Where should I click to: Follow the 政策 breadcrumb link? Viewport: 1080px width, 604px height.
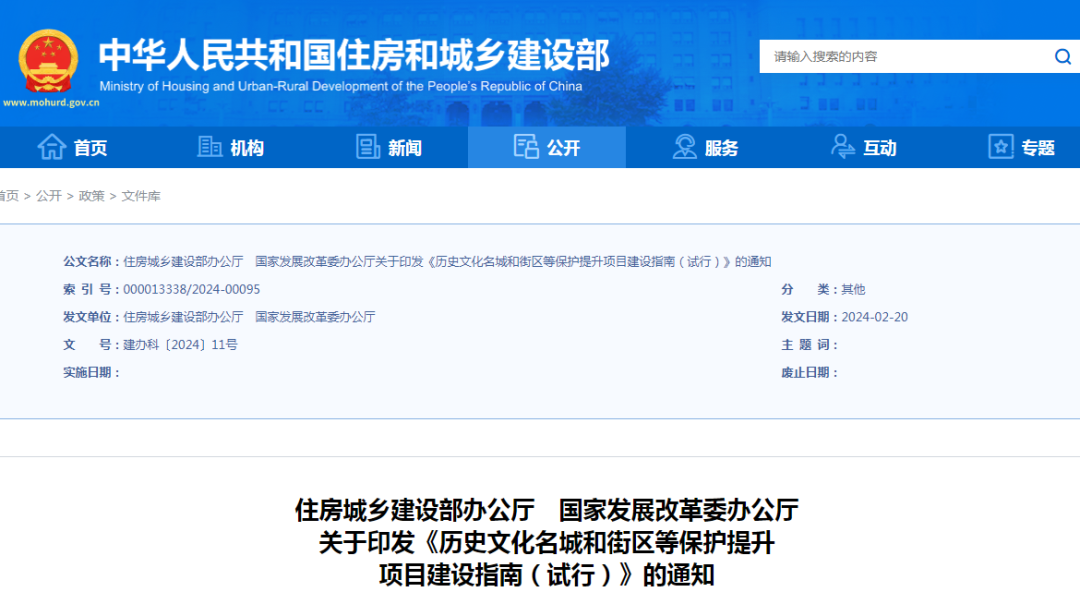pos(92,196)
